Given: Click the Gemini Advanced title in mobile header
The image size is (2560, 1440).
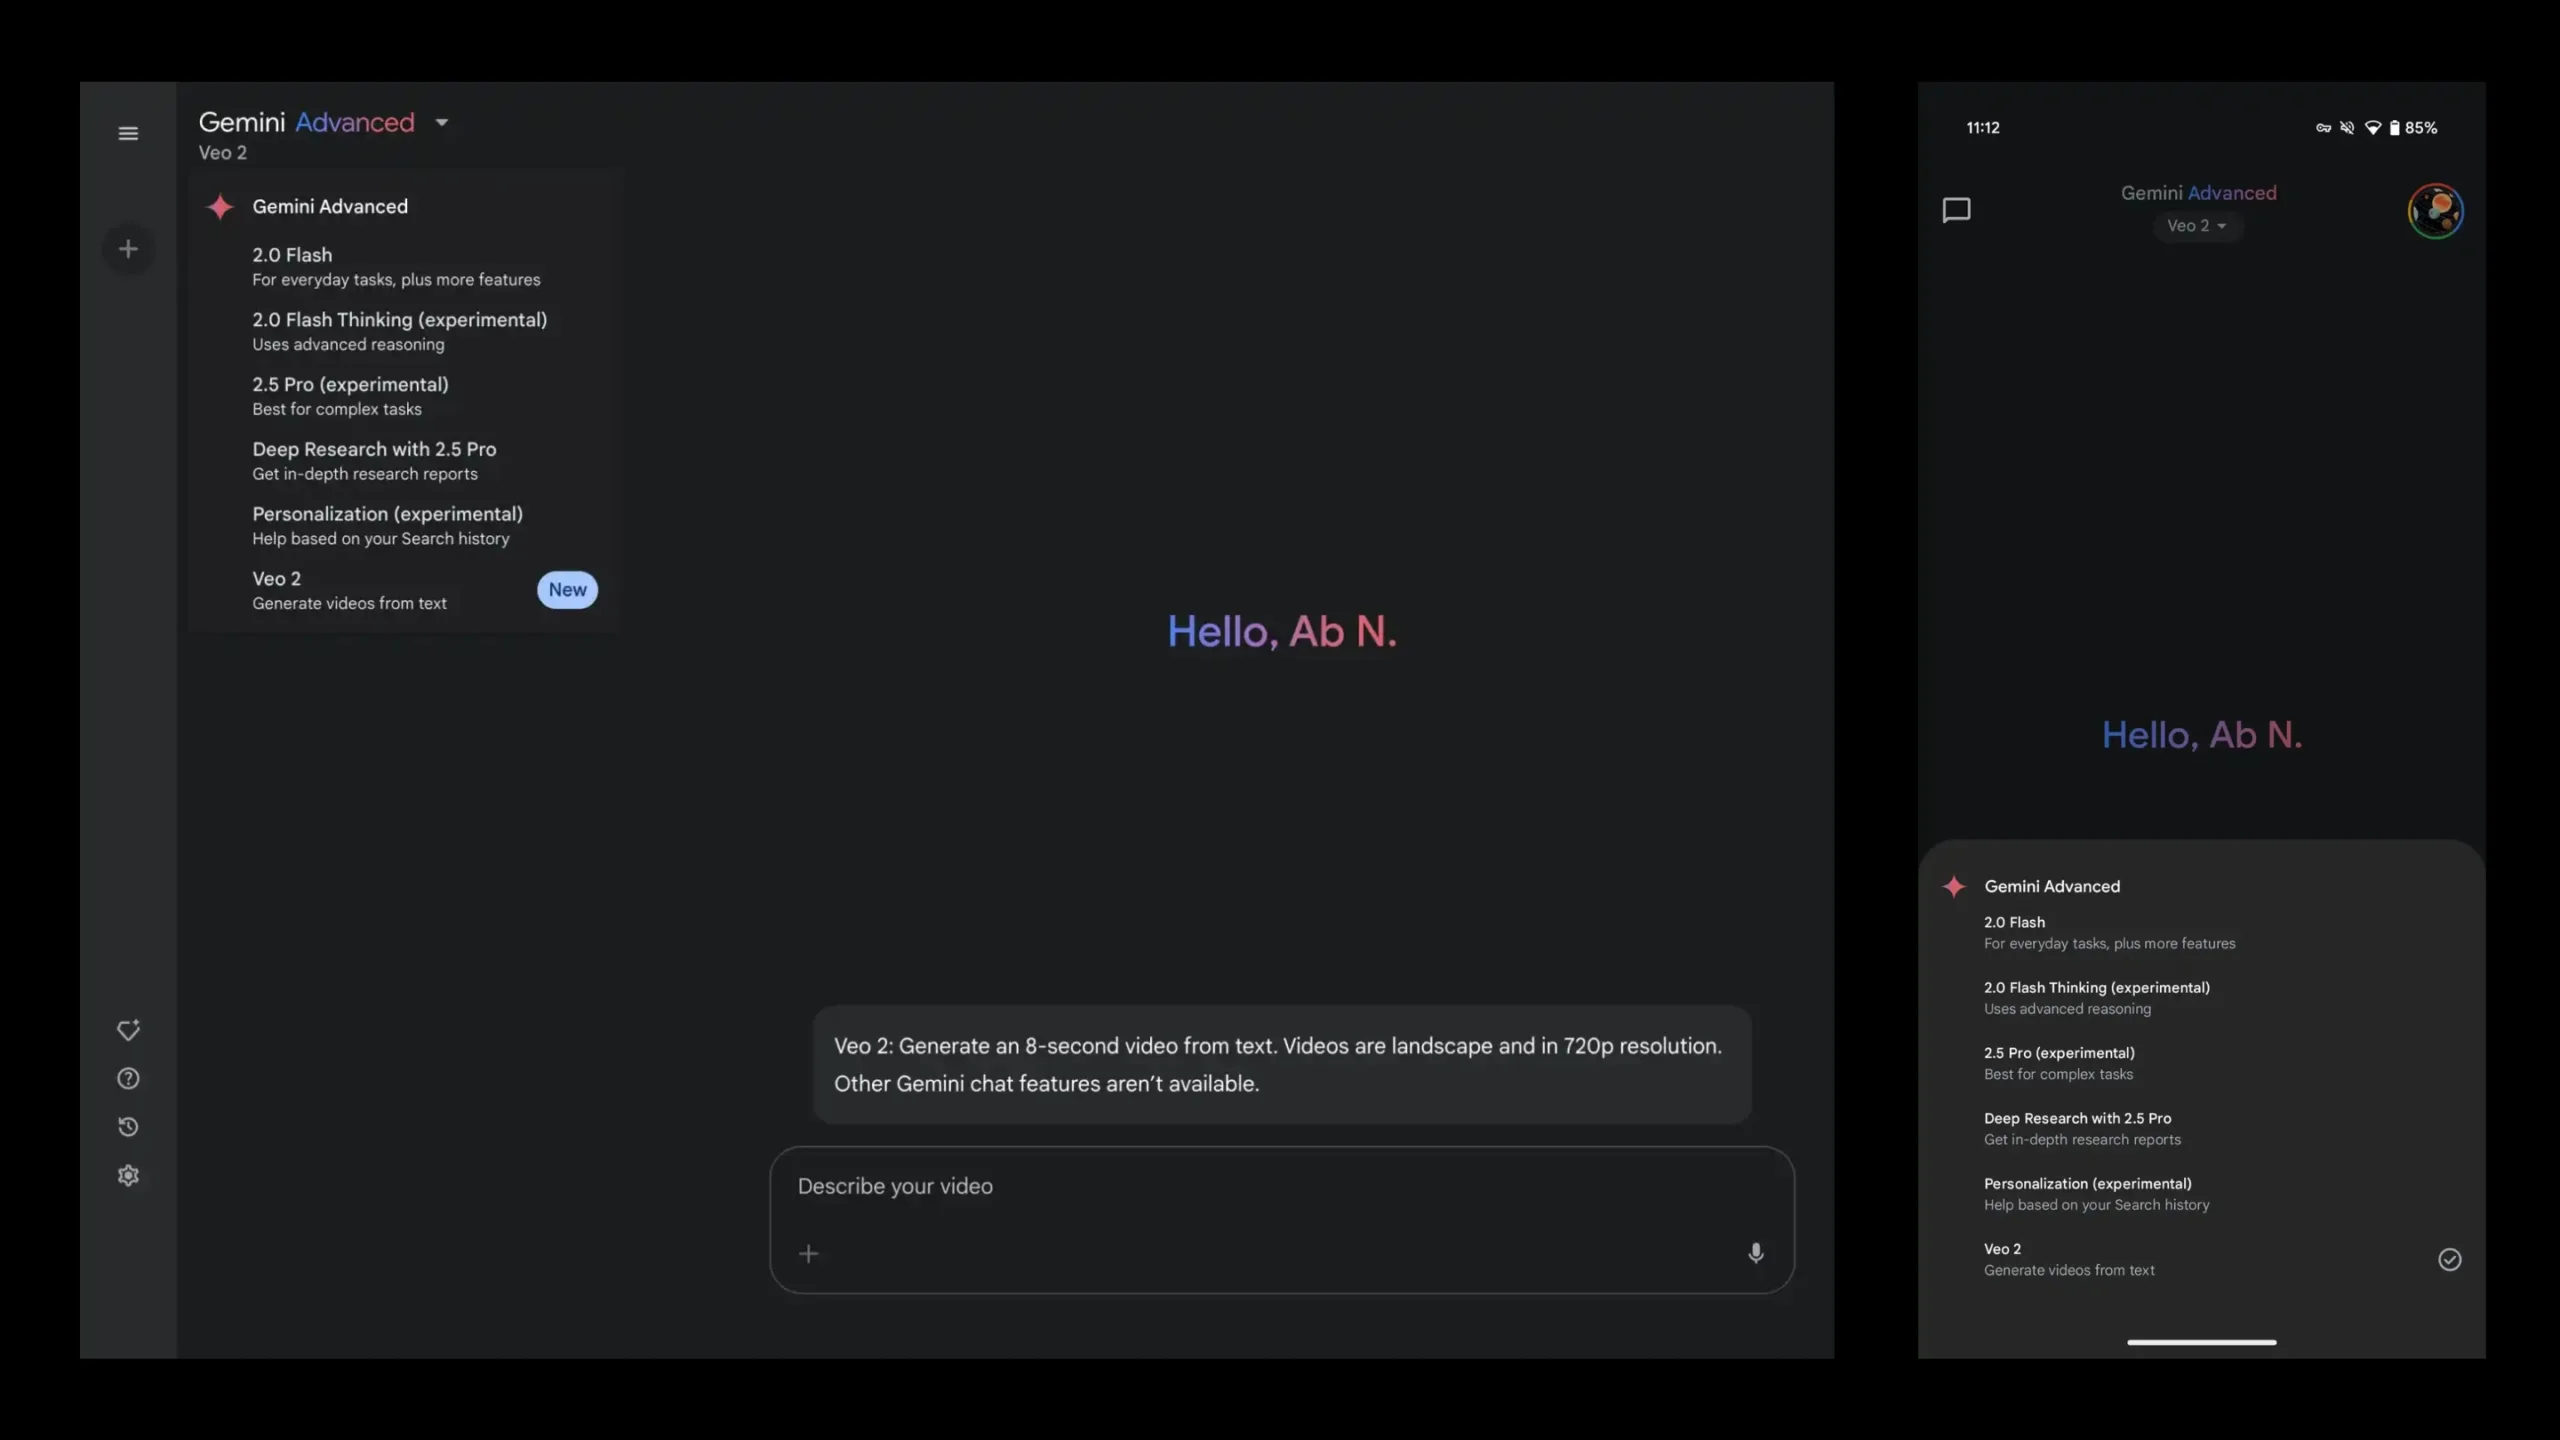Looking at the screenshot, I should click(x=2198, y=193).
